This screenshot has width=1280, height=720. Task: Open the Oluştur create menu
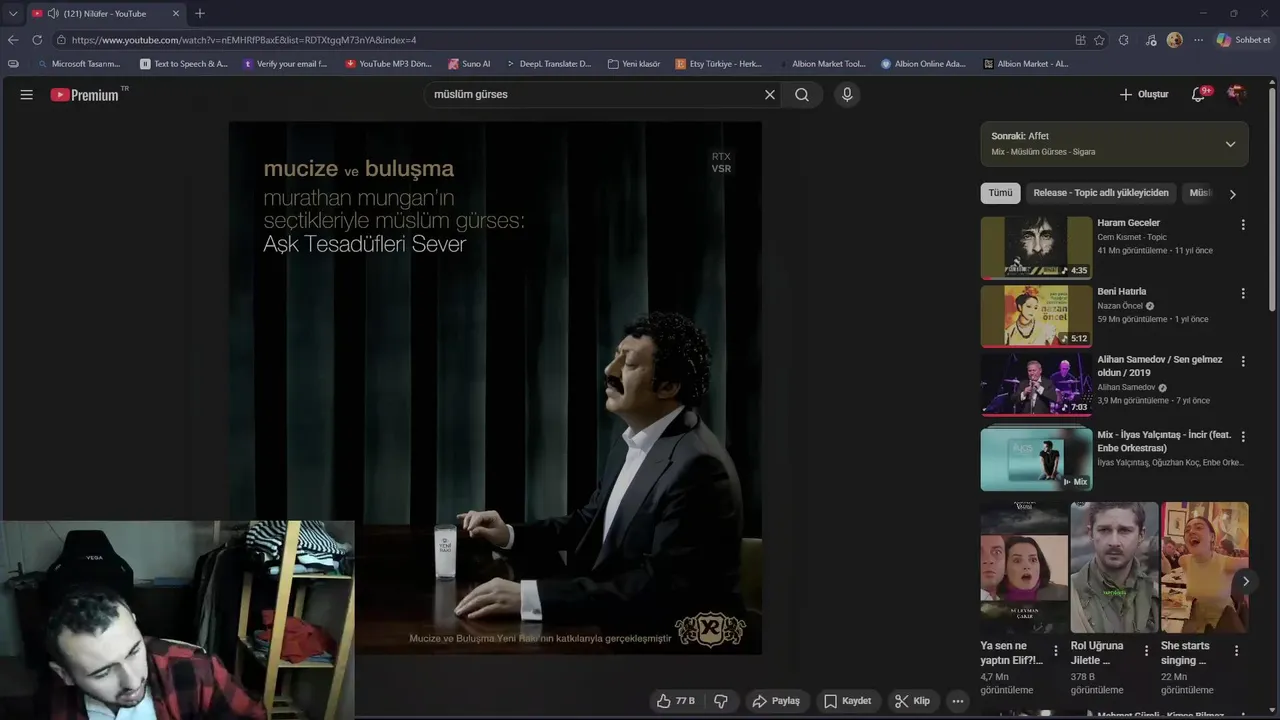(1144, 95)
